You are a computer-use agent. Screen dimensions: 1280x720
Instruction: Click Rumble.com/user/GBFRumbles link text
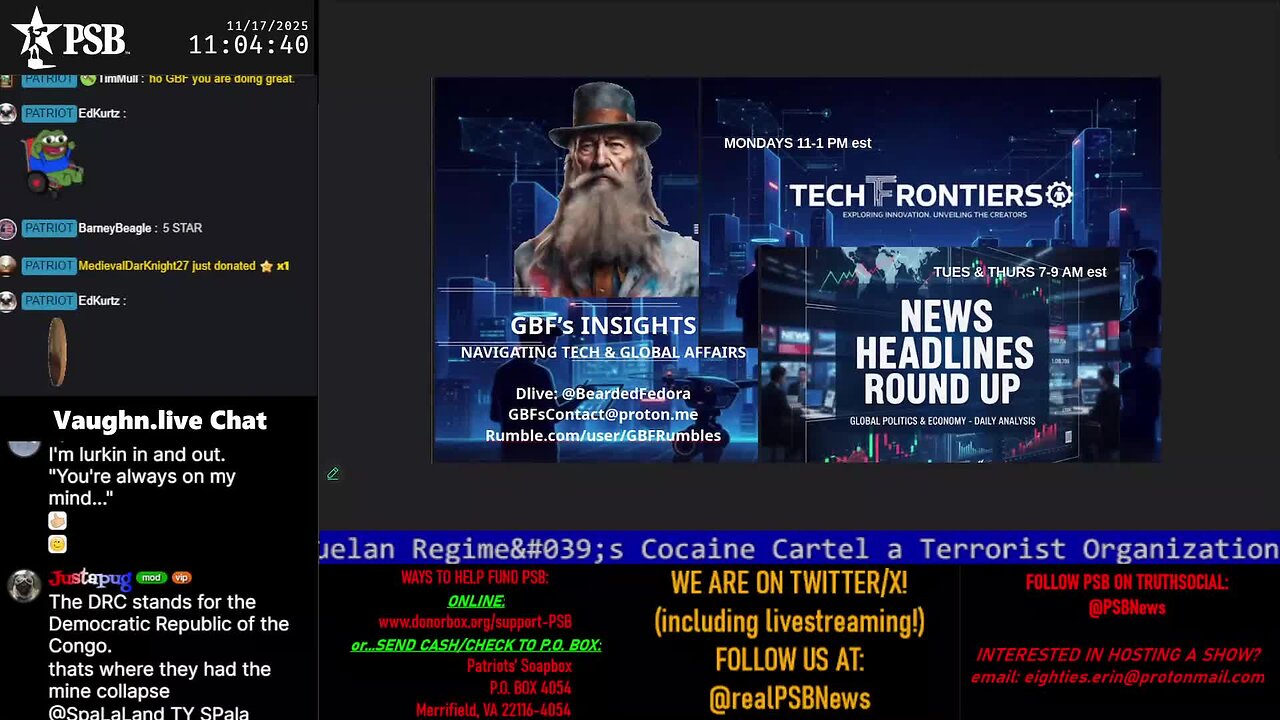pos(603,435)
